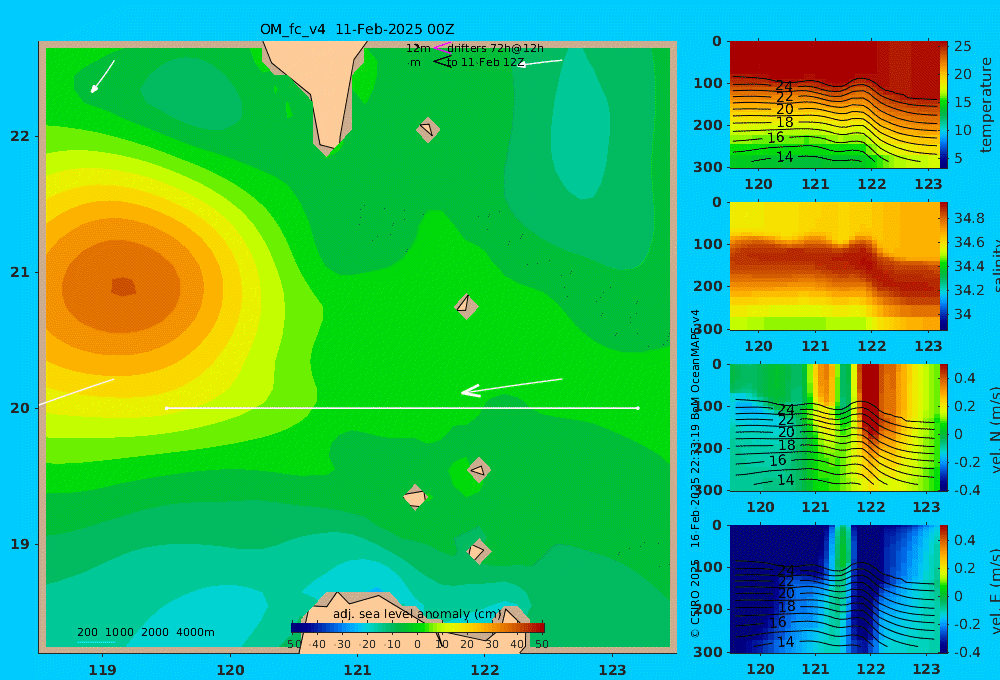This screenshot has width=1000, height=680.
Task: Open the salinity section panel
Action: [834, 266]
